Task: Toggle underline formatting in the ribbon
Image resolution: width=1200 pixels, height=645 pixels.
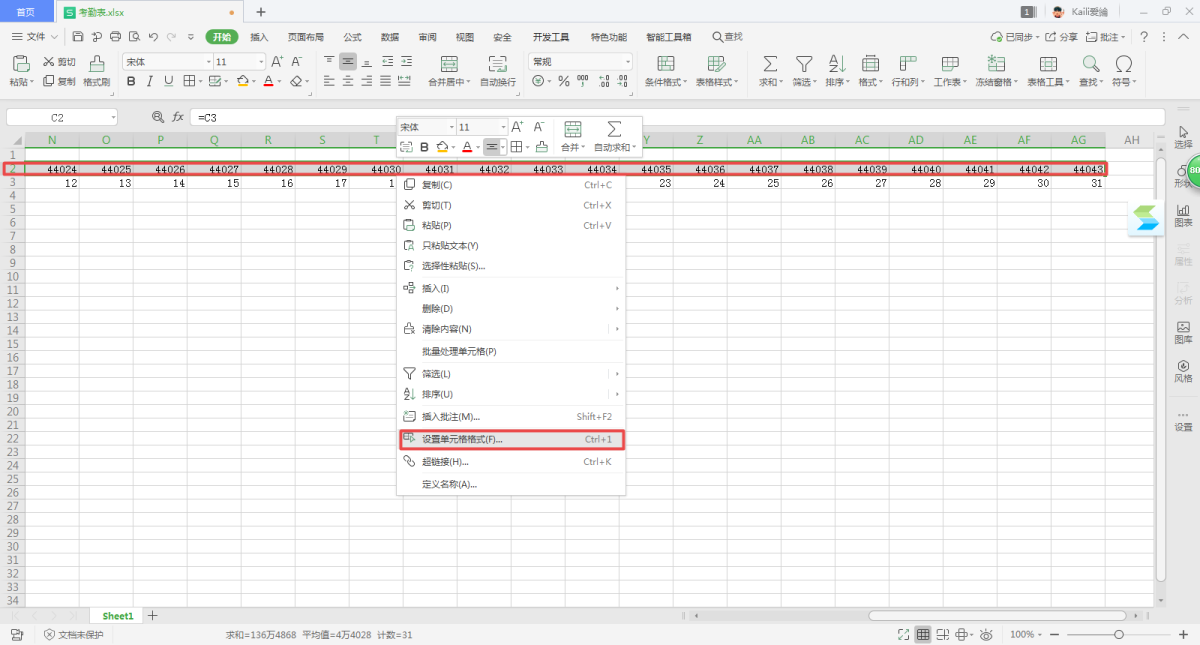Action: tap(168, 81)
